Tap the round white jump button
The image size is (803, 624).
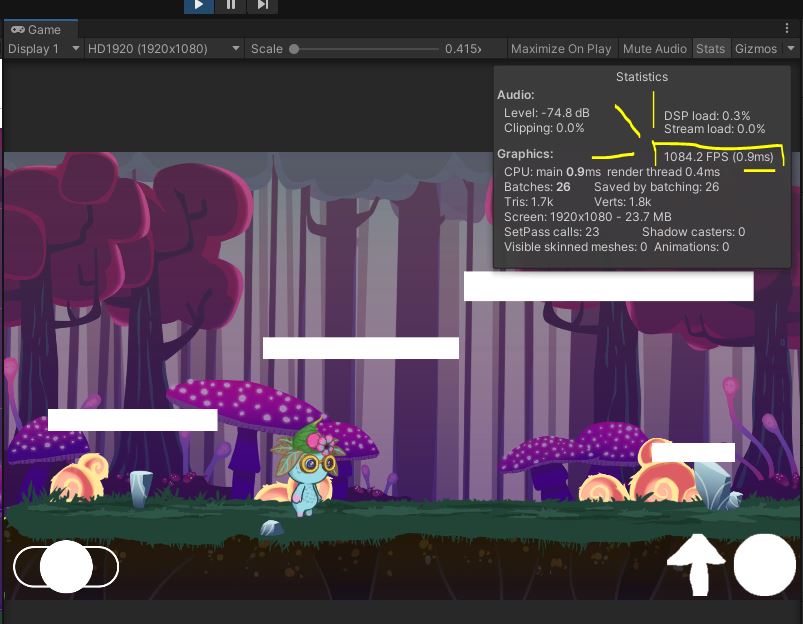pos(764,565)
